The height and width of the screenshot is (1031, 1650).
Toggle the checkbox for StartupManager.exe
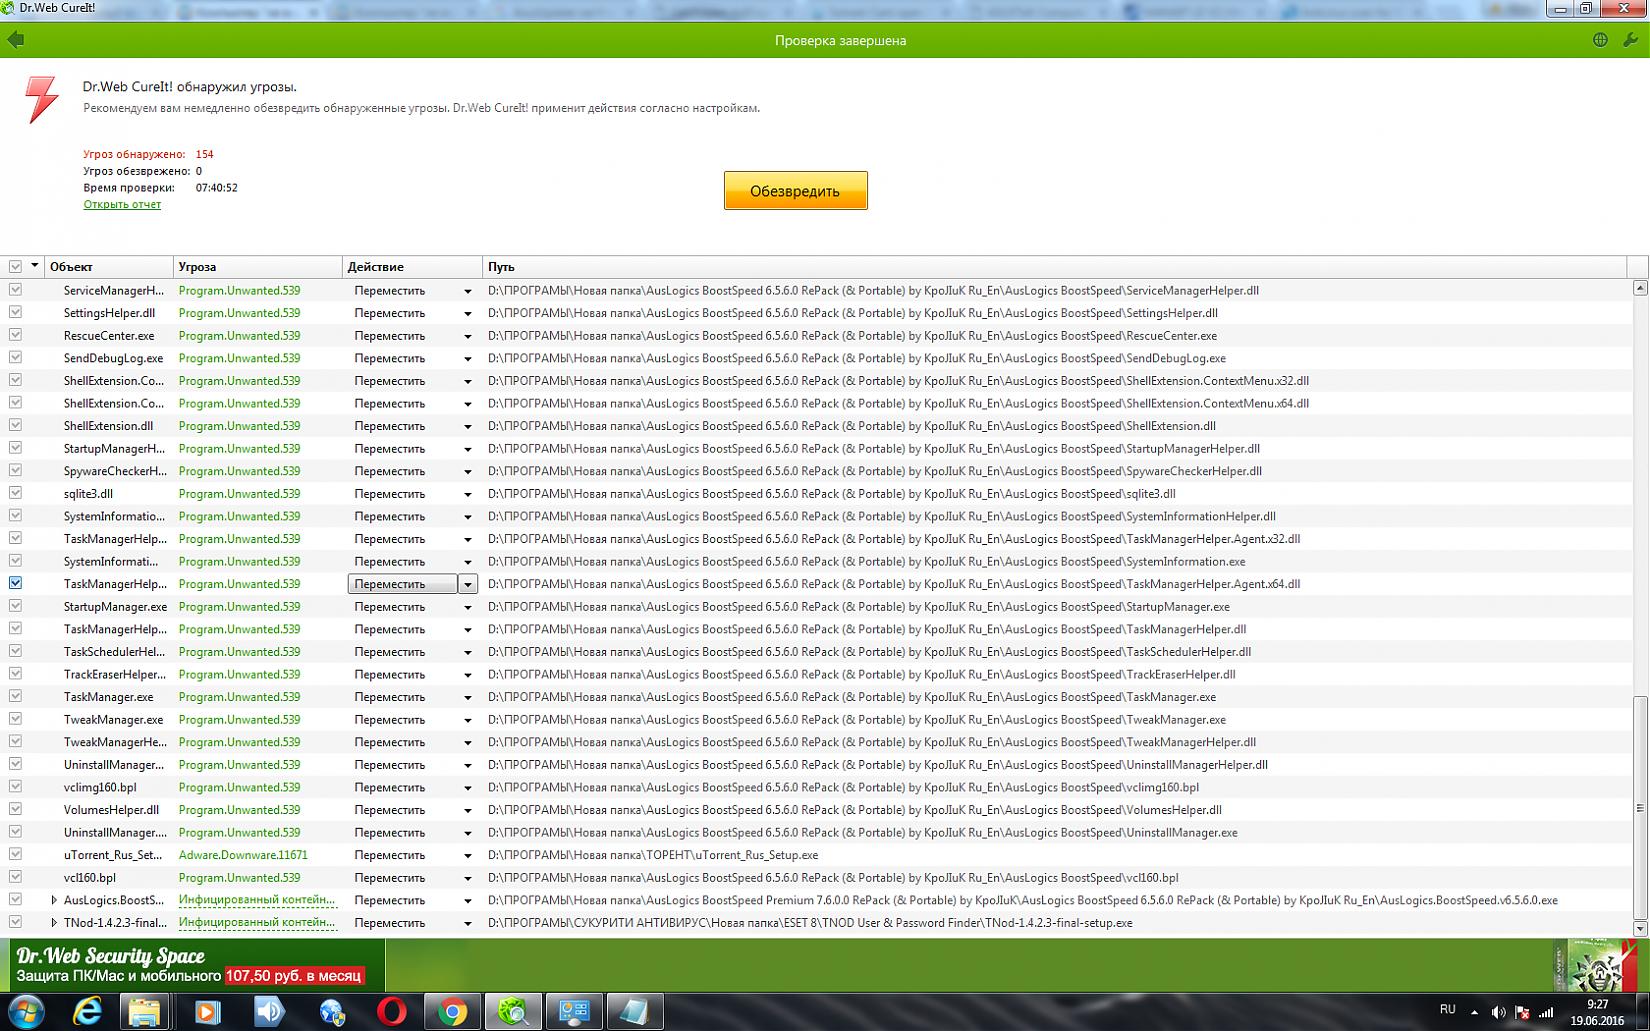15,606
